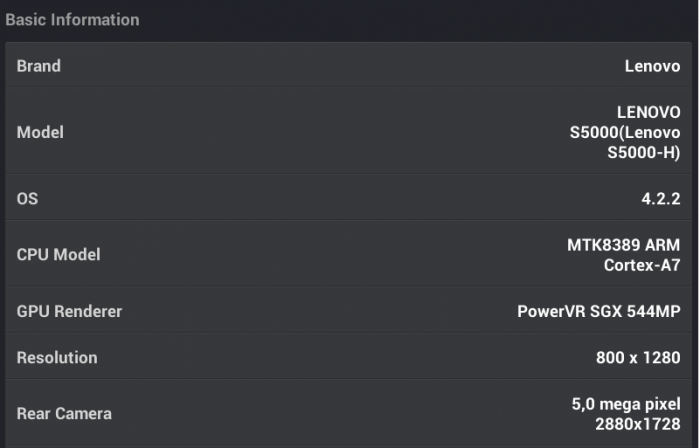Click the 4.2.2 OS version value
The width and height of the screenshot is (700, 448).
click(660, 198)
